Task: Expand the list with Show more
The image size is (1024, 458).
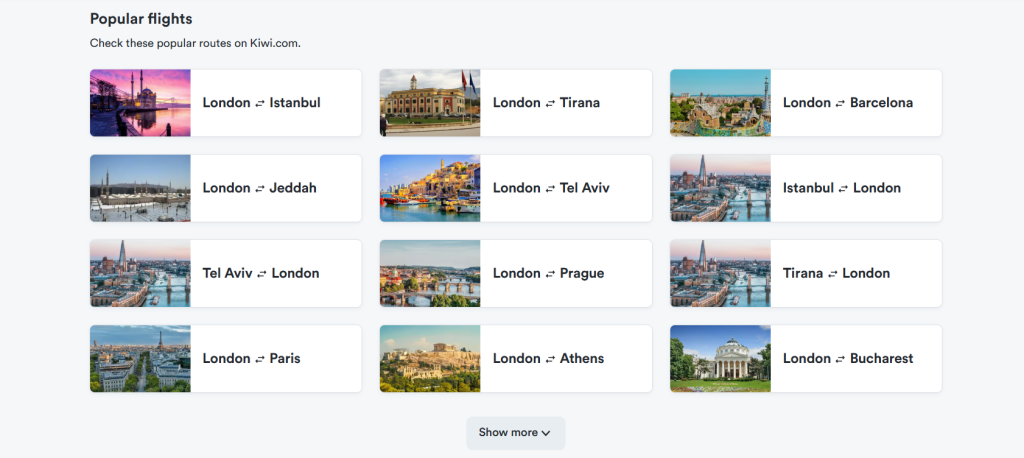Action: tap(515, 433)
